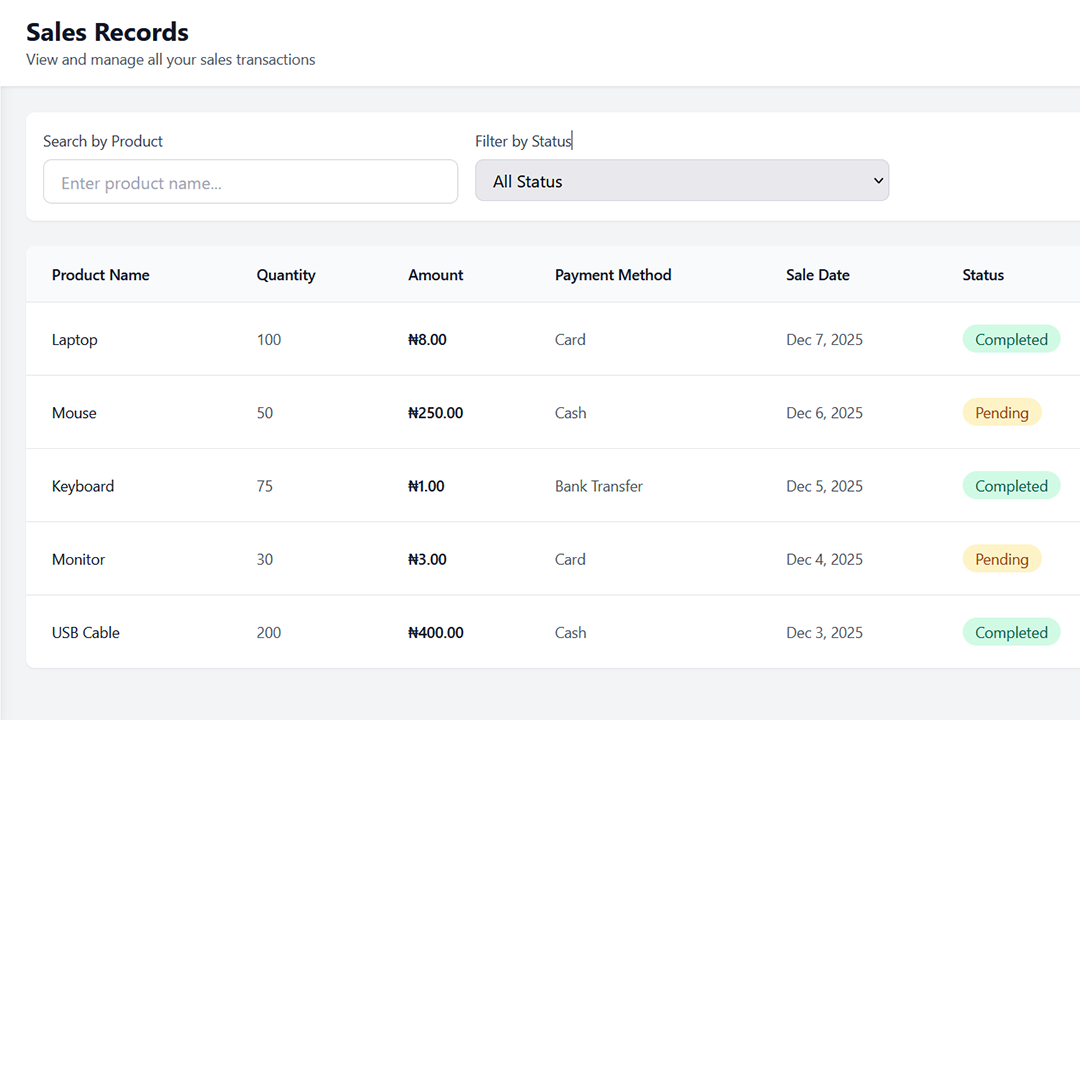Click the Completed badge on the Laptop row
1080x1080 pixels.
tap(1011, 339)
